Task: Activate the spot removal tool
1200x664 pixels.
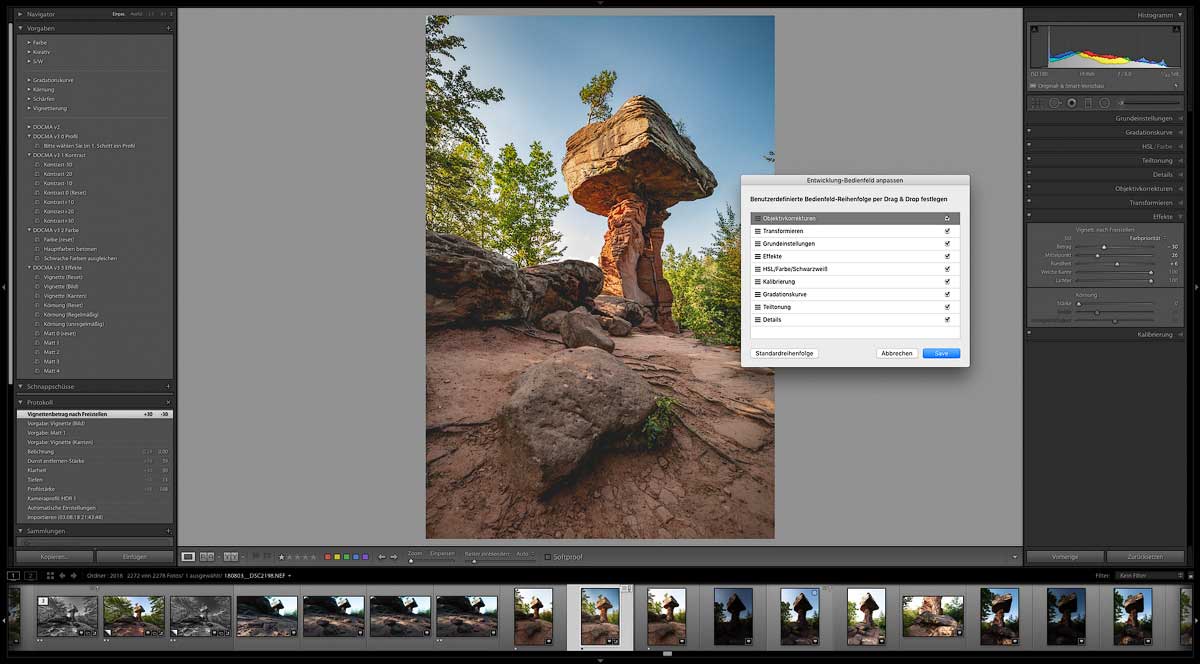Action: point(1054,103)
